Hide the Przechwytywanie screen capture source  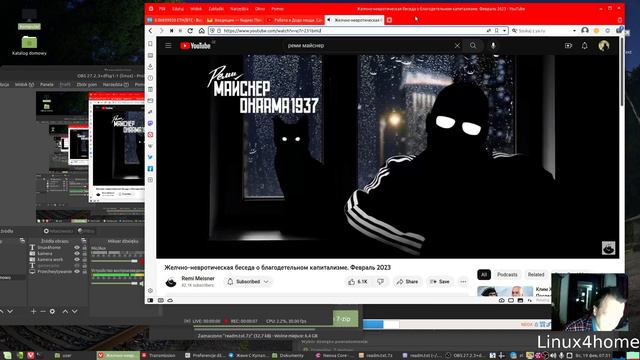(77, 271)
